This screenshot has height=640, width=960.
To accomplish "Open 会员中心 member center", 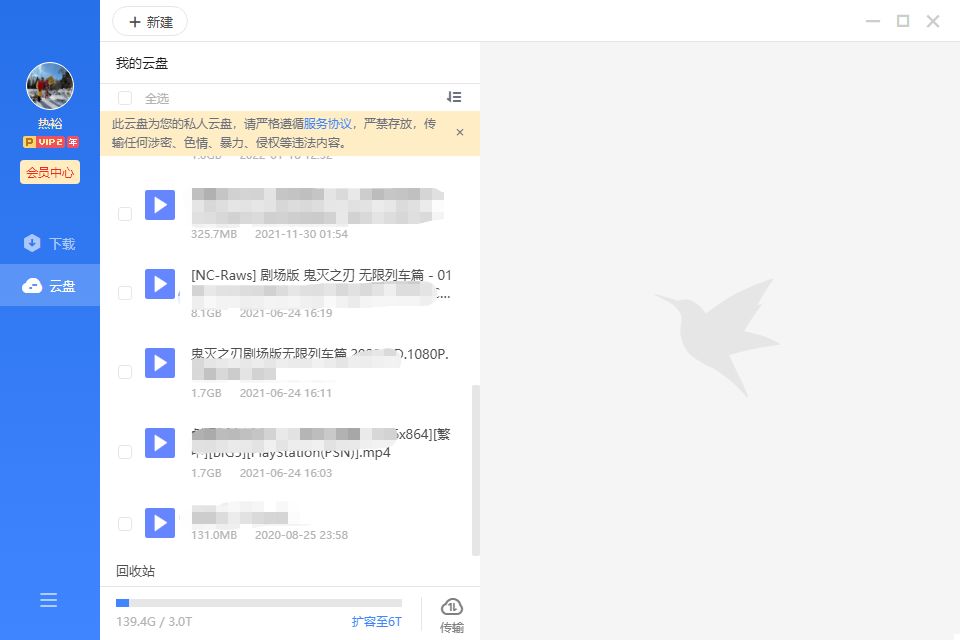I will click(50, 172).
